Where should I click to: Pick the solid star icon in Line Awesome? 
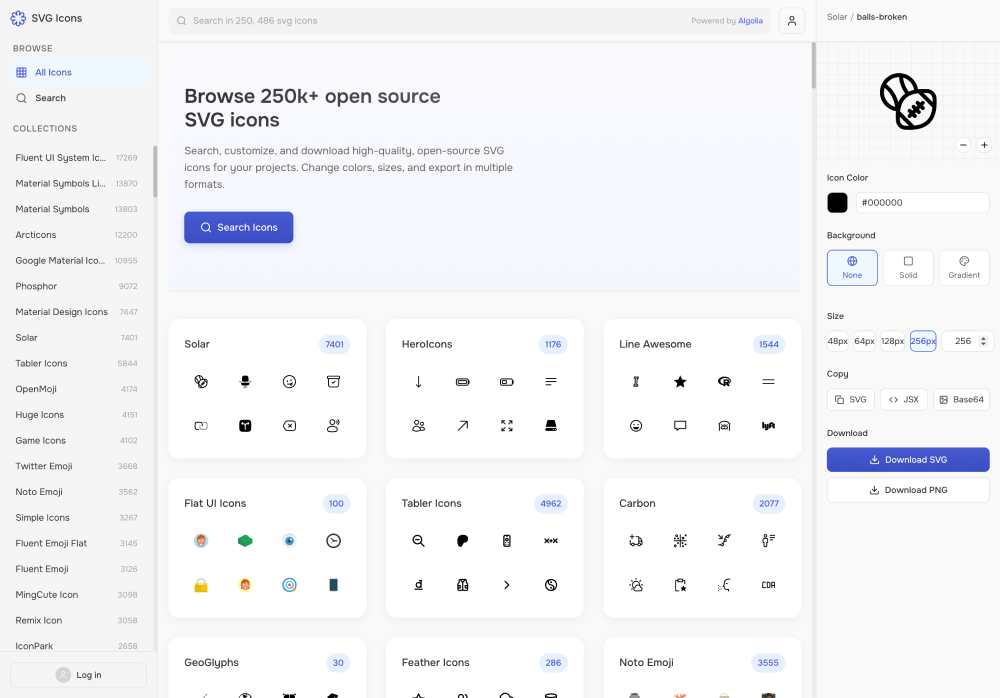coord(680,382)
